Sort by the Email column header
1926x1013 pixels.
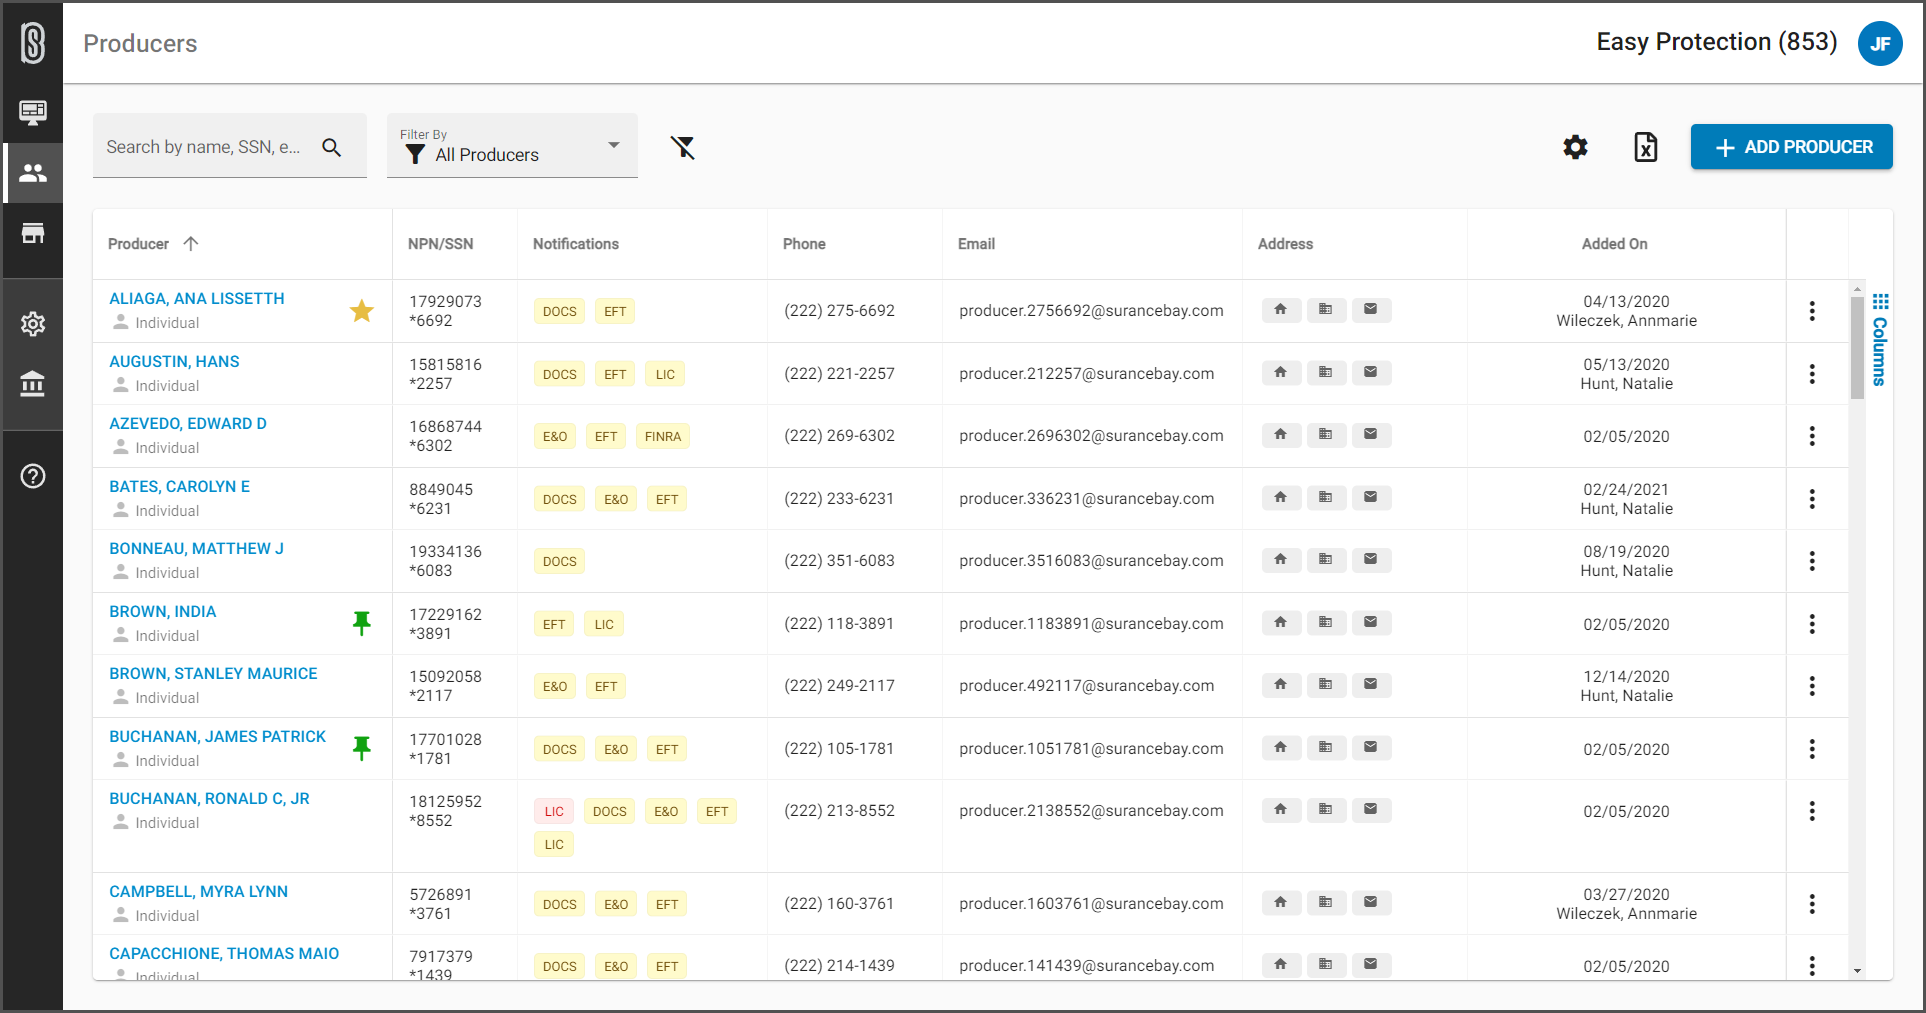[976, 244]
